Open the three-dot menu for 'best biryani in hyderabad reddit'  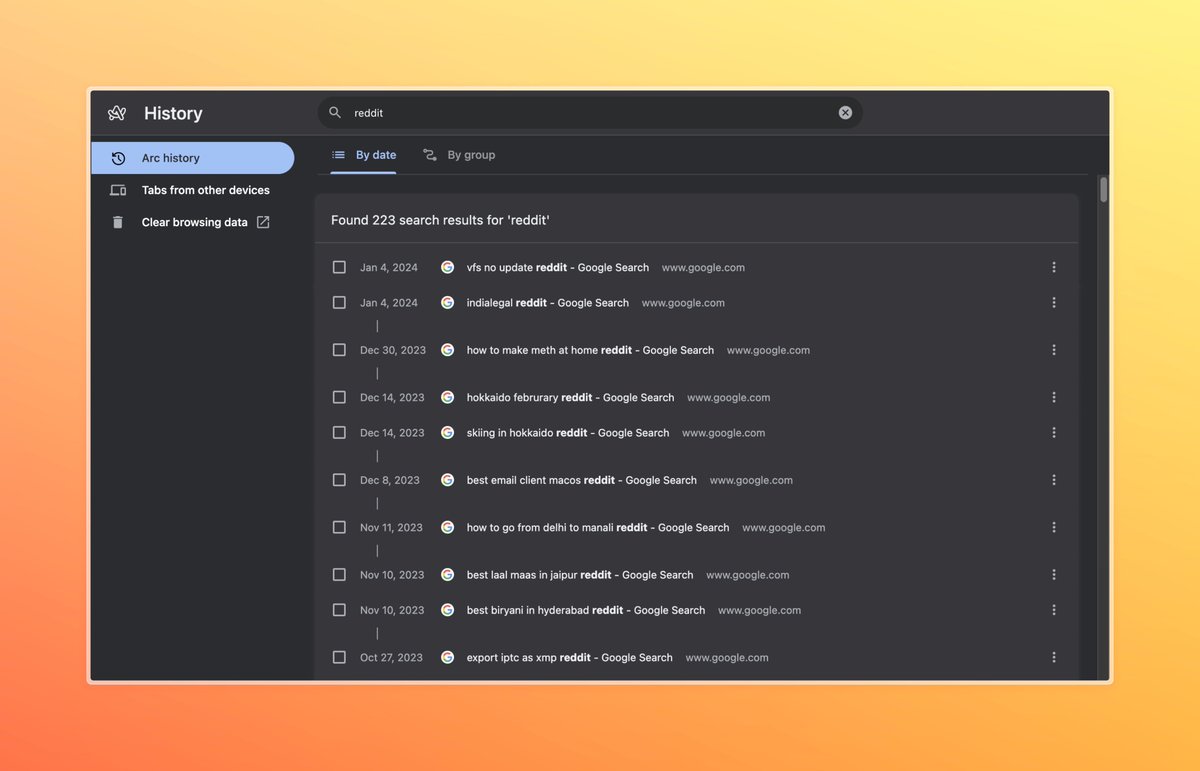point(1054,609)
